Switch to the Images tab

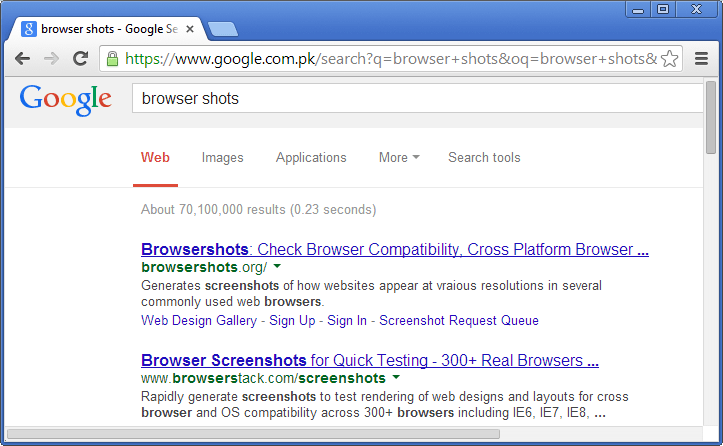pos(222,158)
